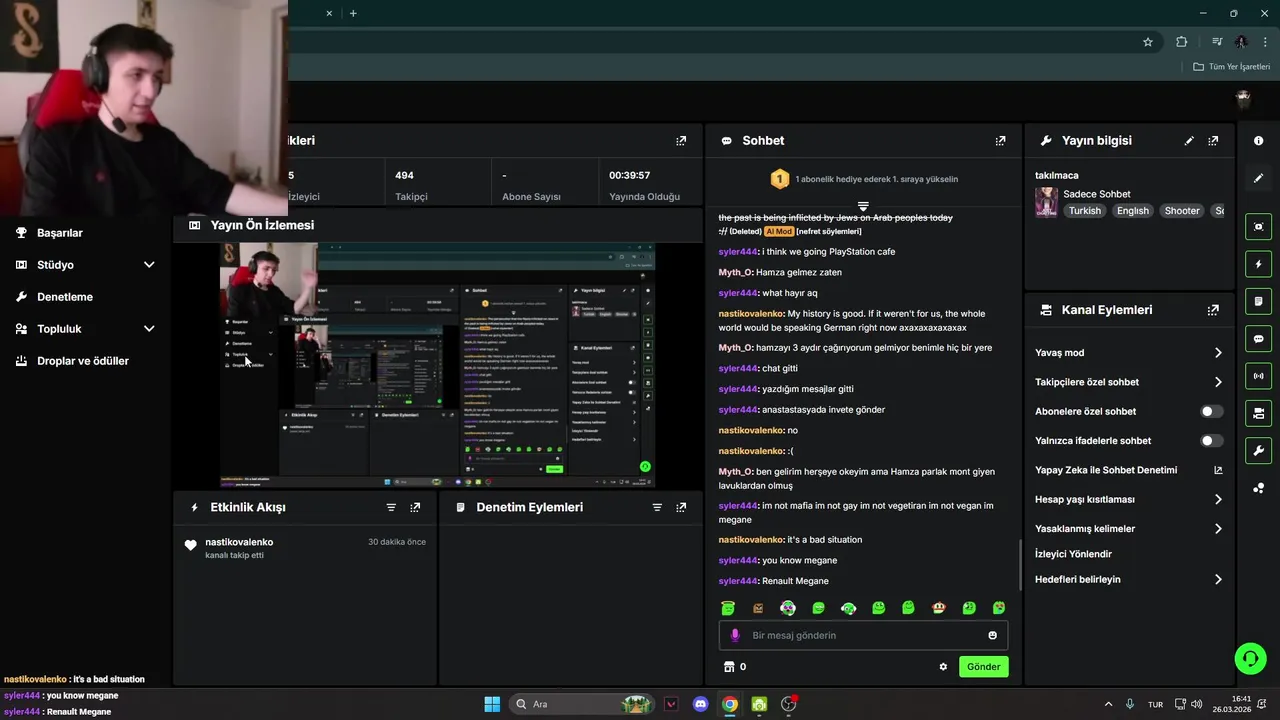Pop out the Yayın bilgisi panel

click(x=1213, y=141)
